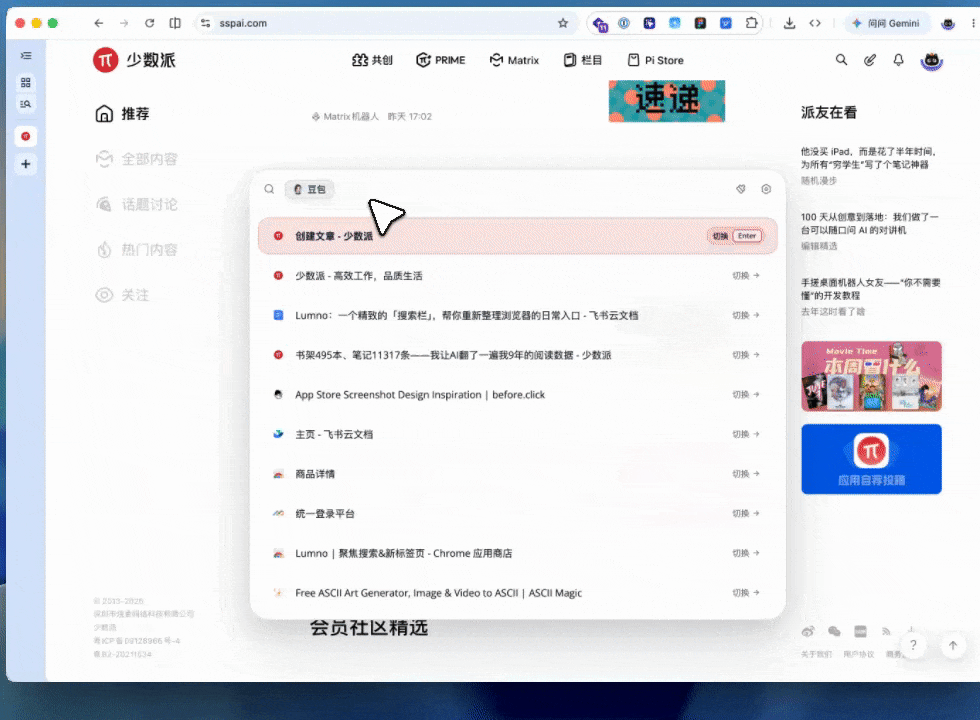Click the write article pencil icon
This screenshot has width=980, height=720.
(x=869, y=60)
